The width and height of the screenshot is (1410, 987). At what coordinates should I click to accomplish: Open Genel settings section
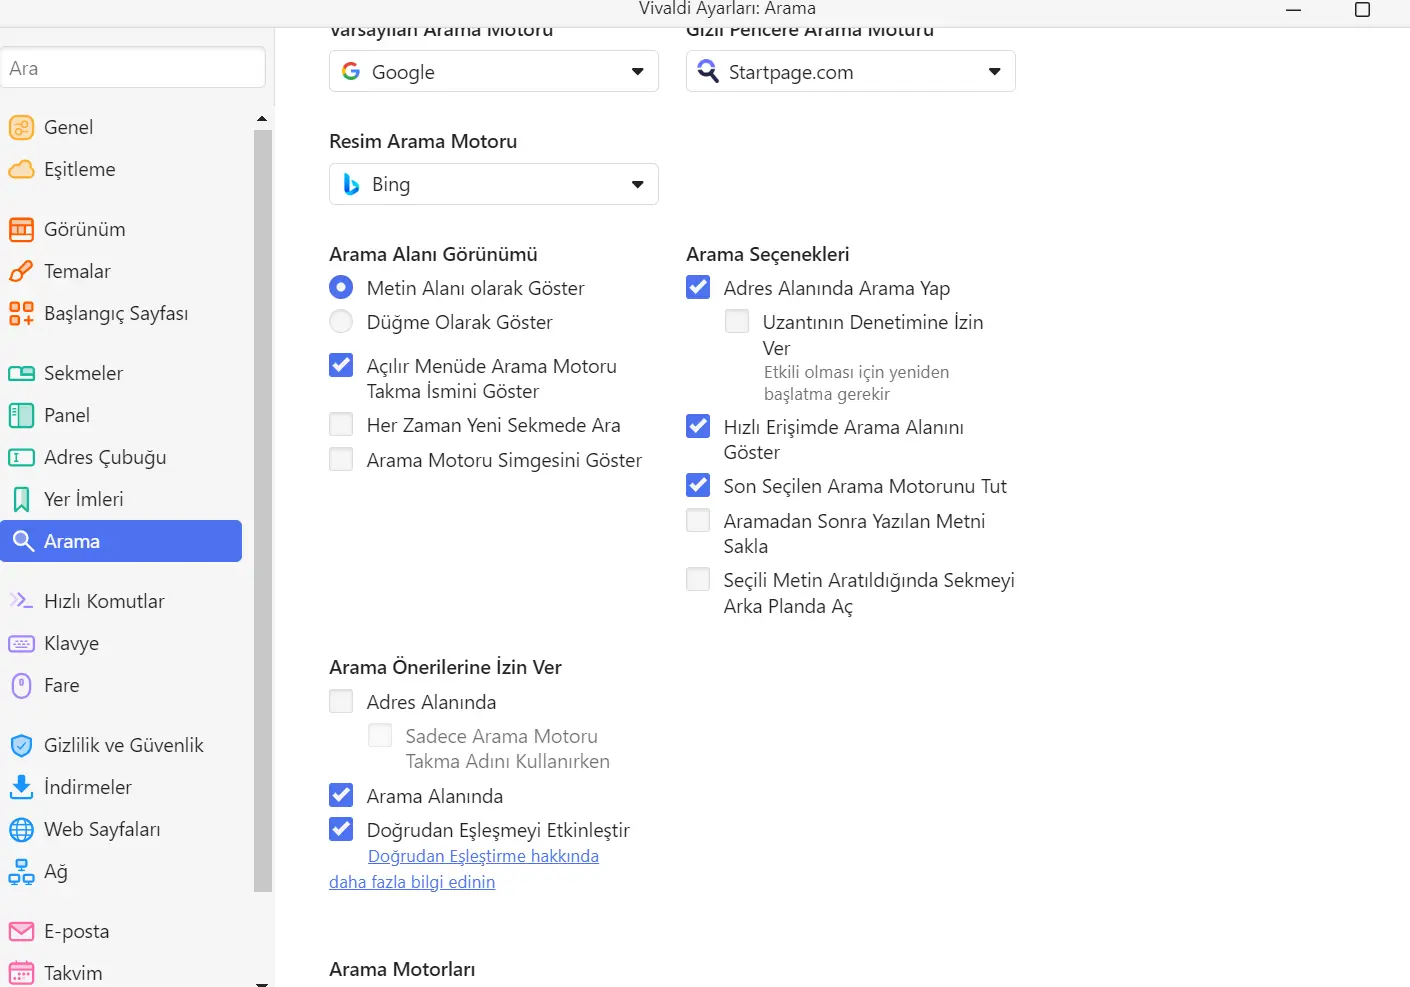(x=121, y=128)
